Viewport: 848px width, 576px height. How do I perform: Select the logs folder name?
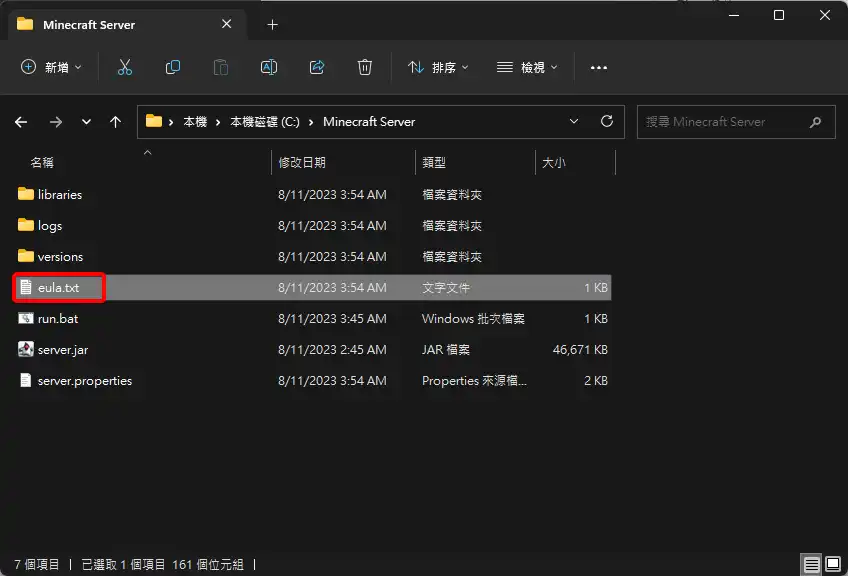(50, 226)
